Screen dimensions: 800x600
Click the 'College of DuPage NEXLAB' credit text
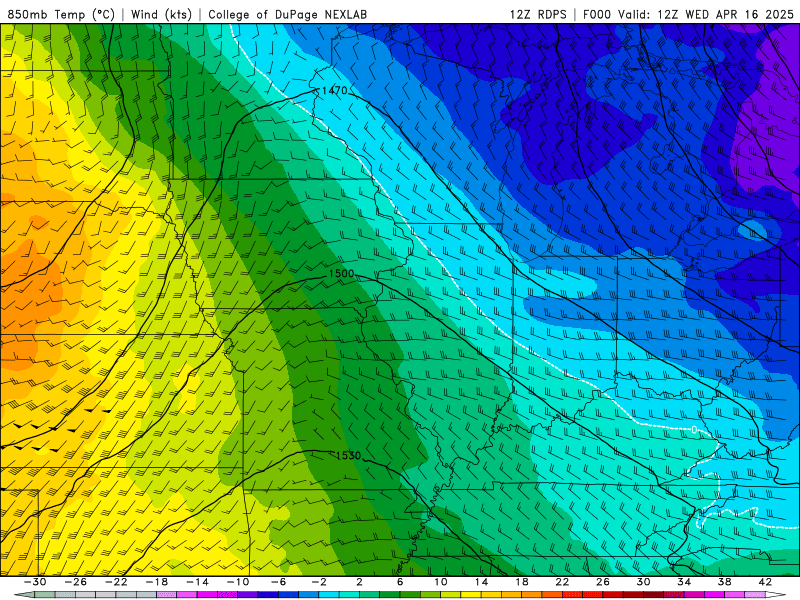point(287,14)
